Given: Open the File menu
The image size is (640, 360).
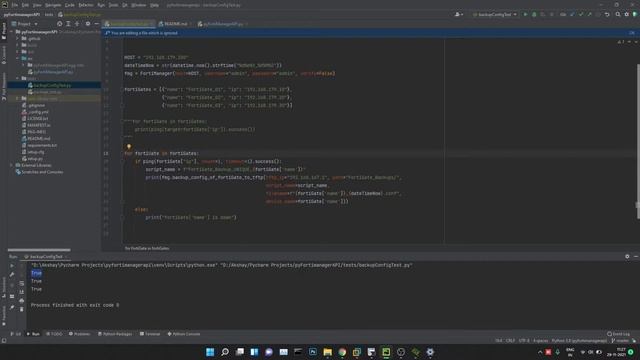Looking at the screenshot, I should click(15, 5).
